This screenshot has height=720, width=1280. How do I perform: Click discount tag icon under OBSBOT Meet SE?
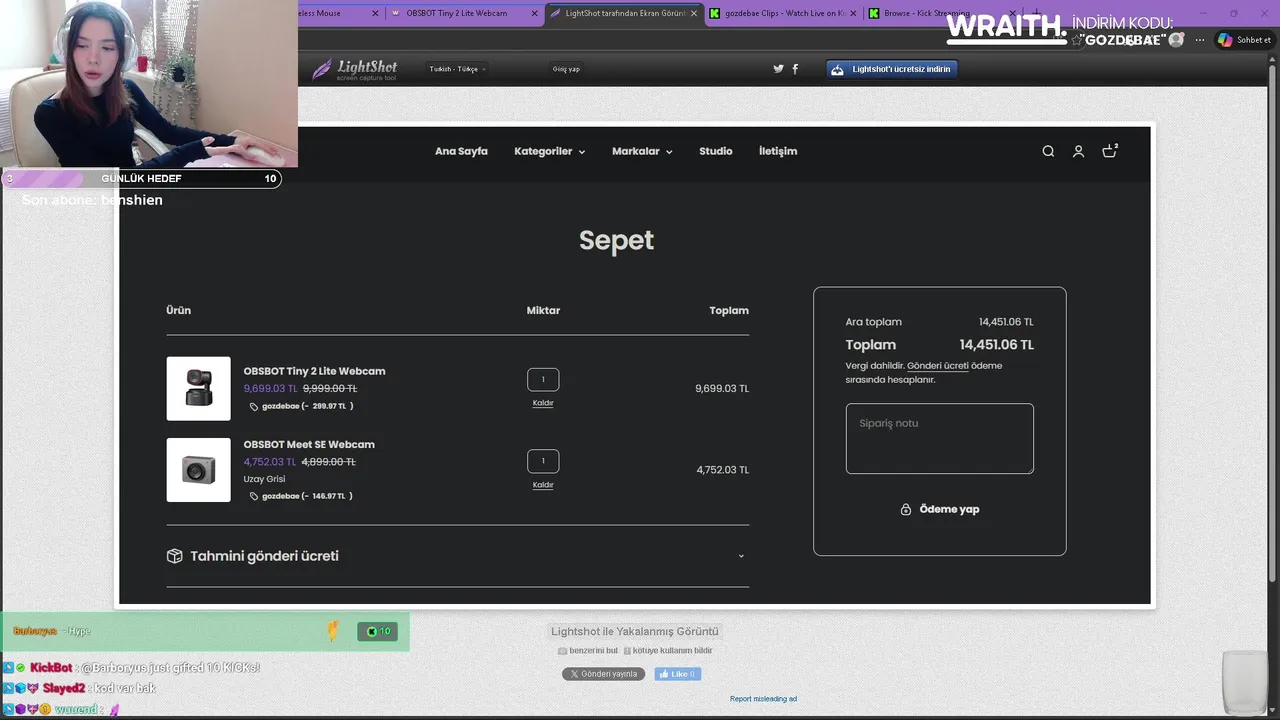(254, 496)
